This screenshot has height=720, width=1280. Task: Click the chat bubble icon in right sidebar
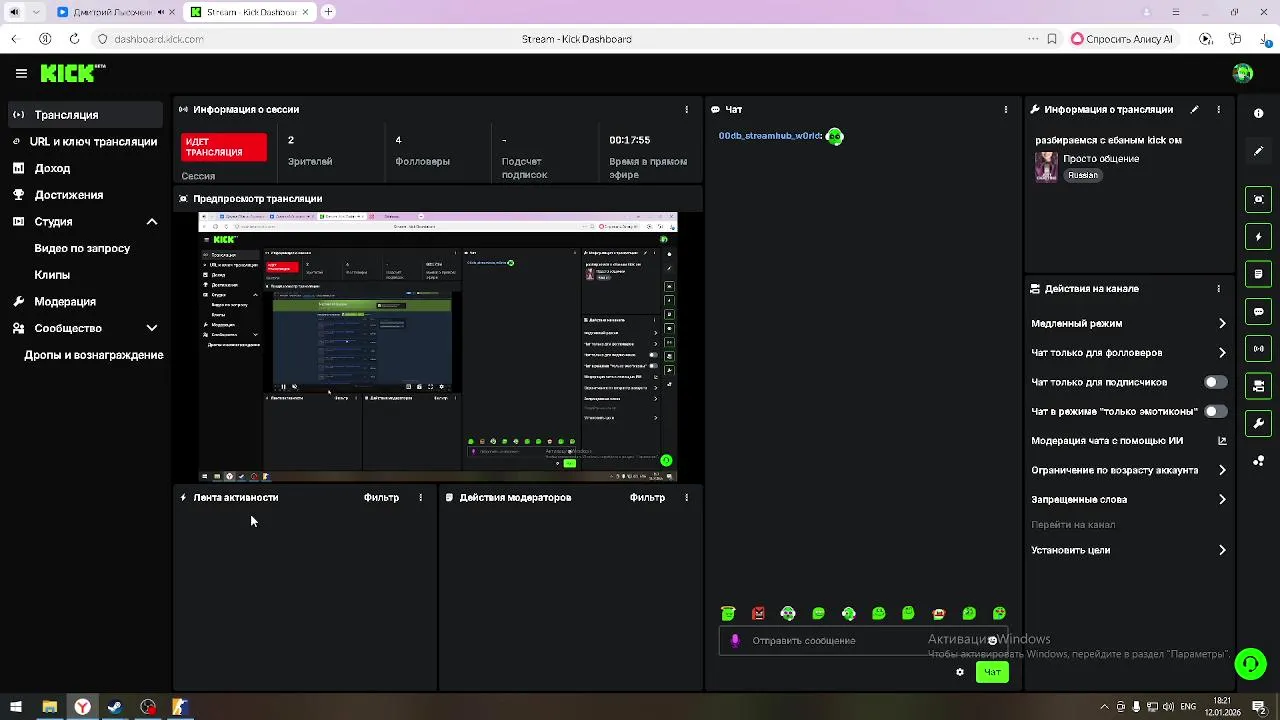[x=1259, y=312]
